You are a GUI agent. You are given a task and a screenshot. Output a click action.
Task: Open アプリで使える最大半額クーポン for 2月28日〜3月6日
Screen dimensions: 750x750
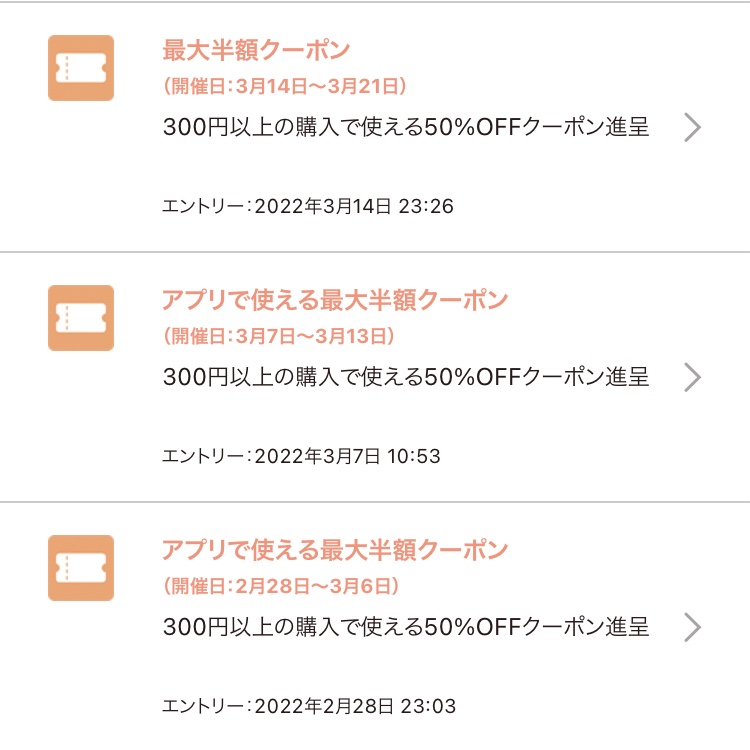335,550
